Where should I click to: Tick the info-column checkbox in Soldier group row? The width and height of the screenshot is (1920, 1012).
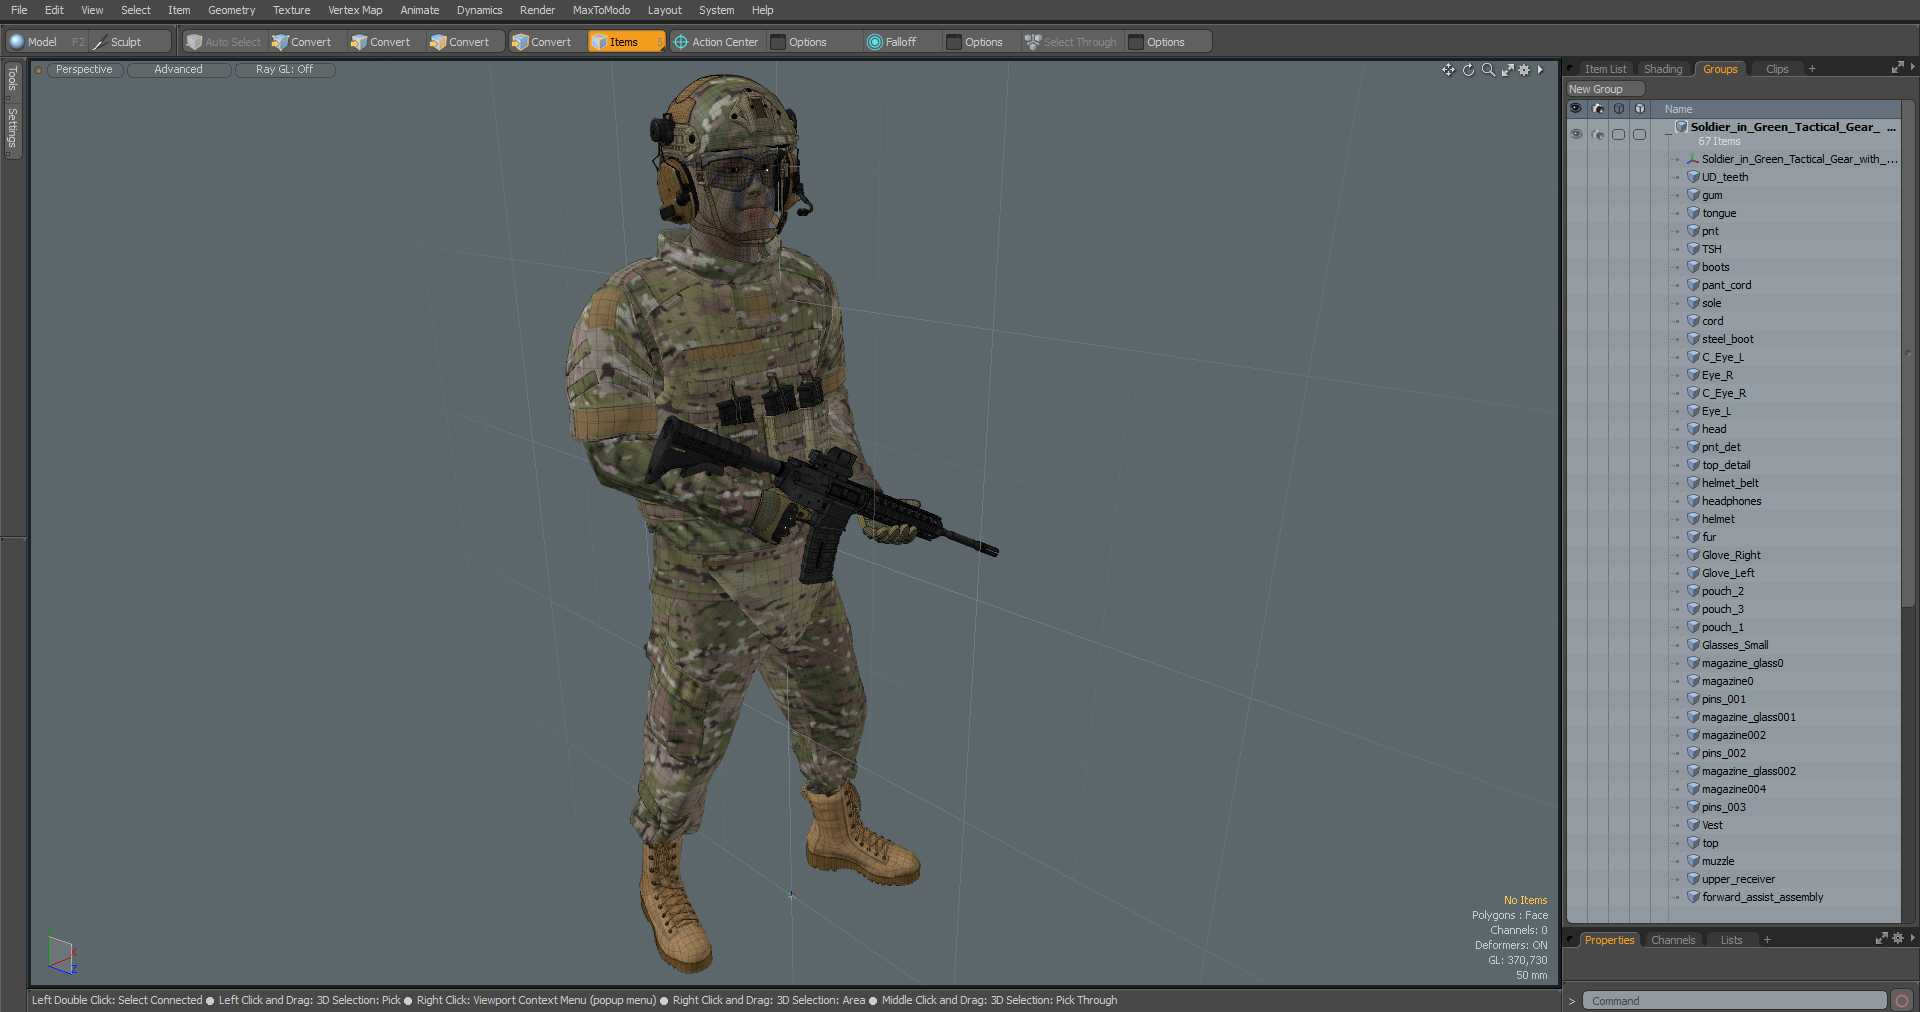click(1618, 134)
